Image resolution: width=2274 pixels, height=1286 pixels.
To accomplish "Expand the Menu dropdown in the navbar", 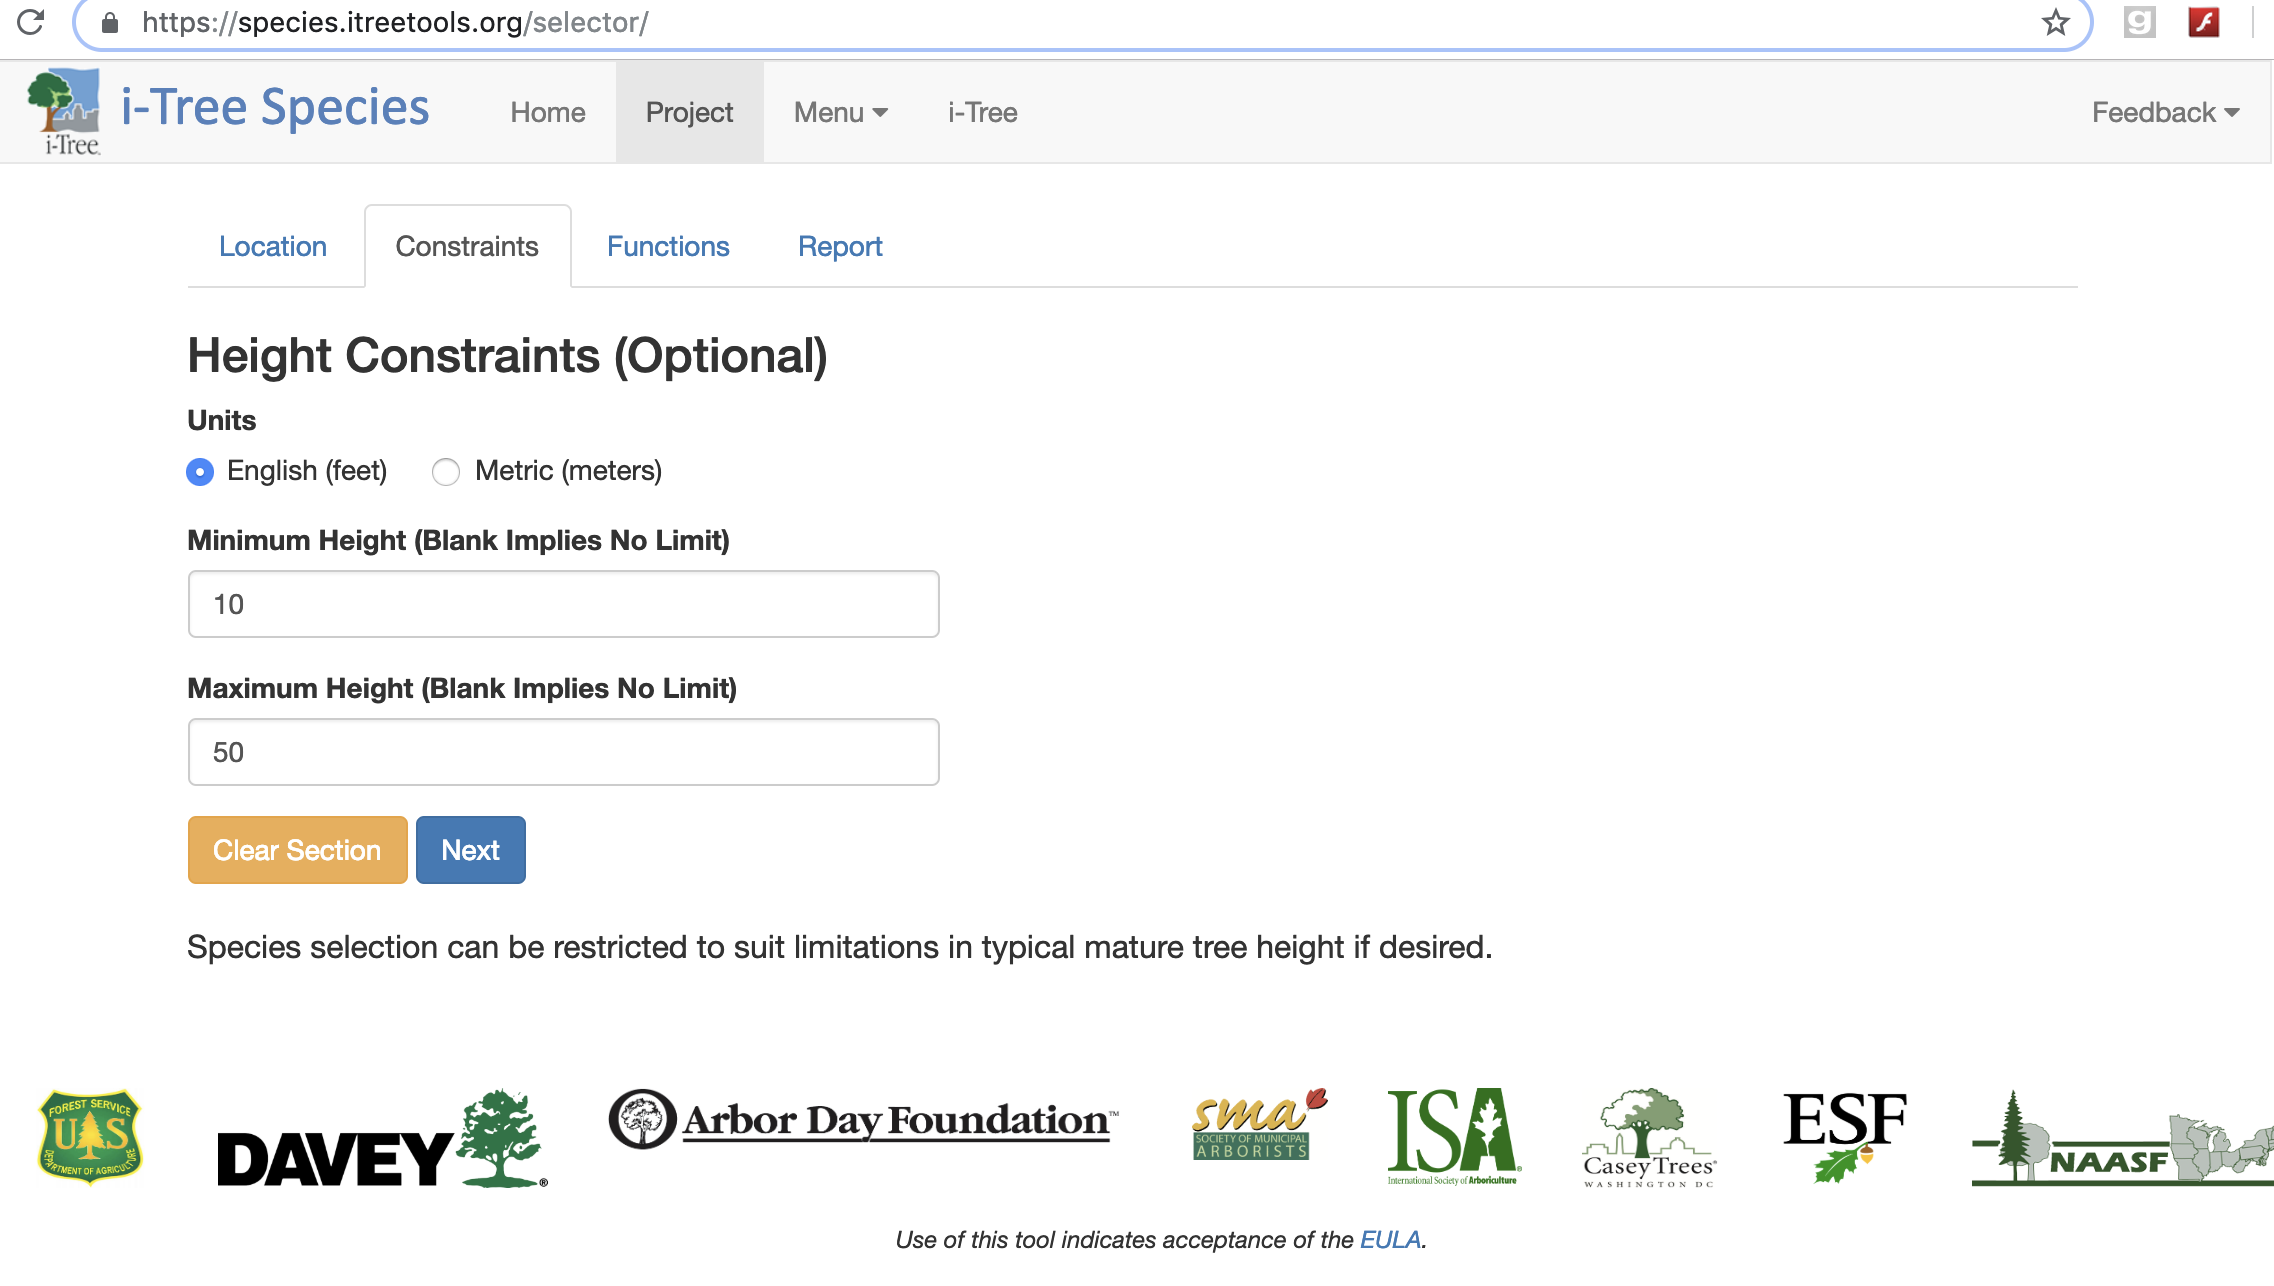I will (x=840, y=112).
